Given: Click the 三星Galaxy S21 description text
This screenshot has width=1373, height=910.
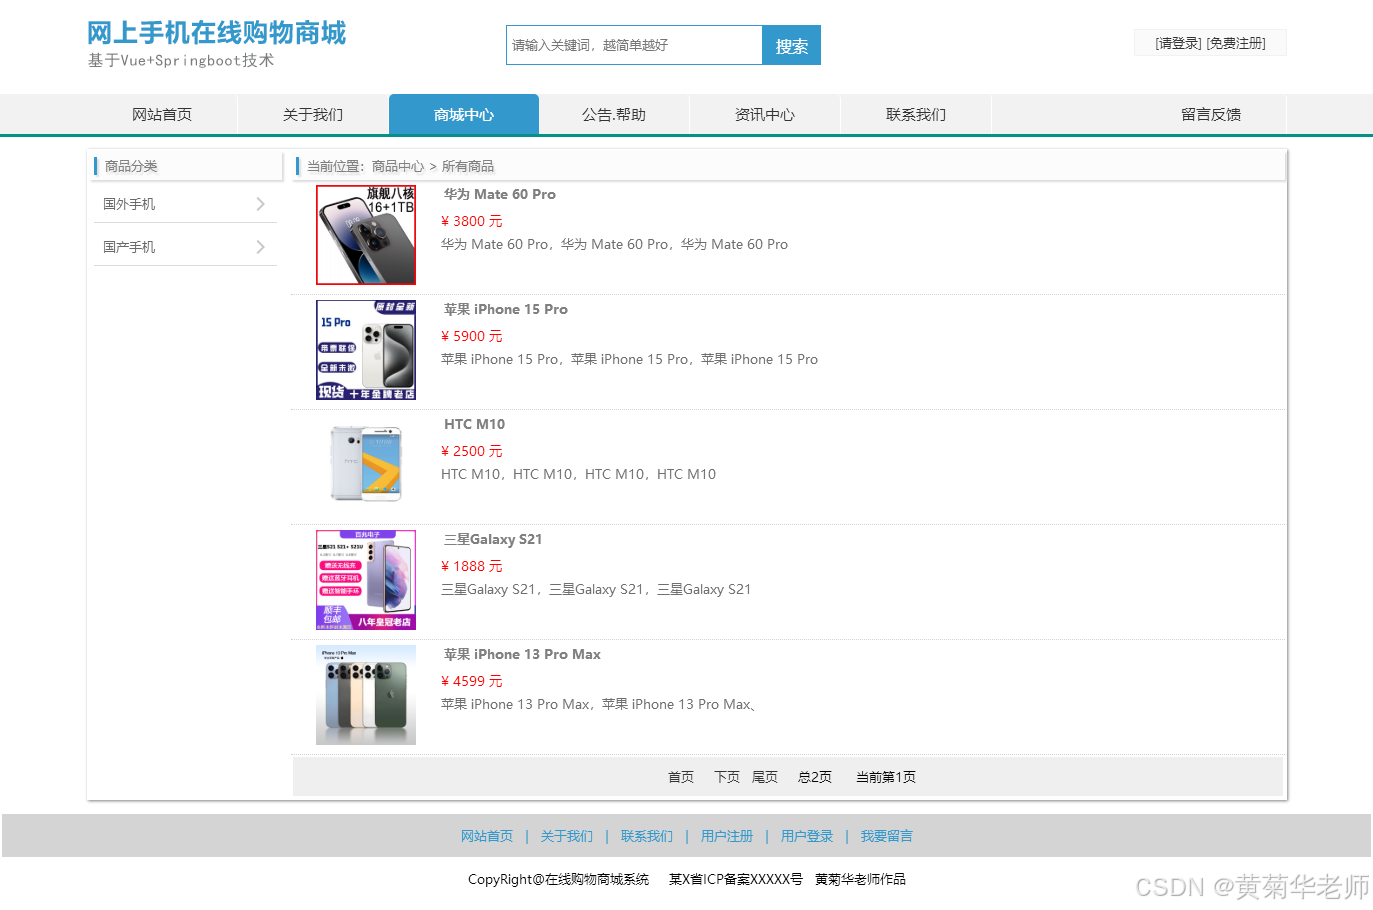Looking at the screenshot, I should pos(596,589).
